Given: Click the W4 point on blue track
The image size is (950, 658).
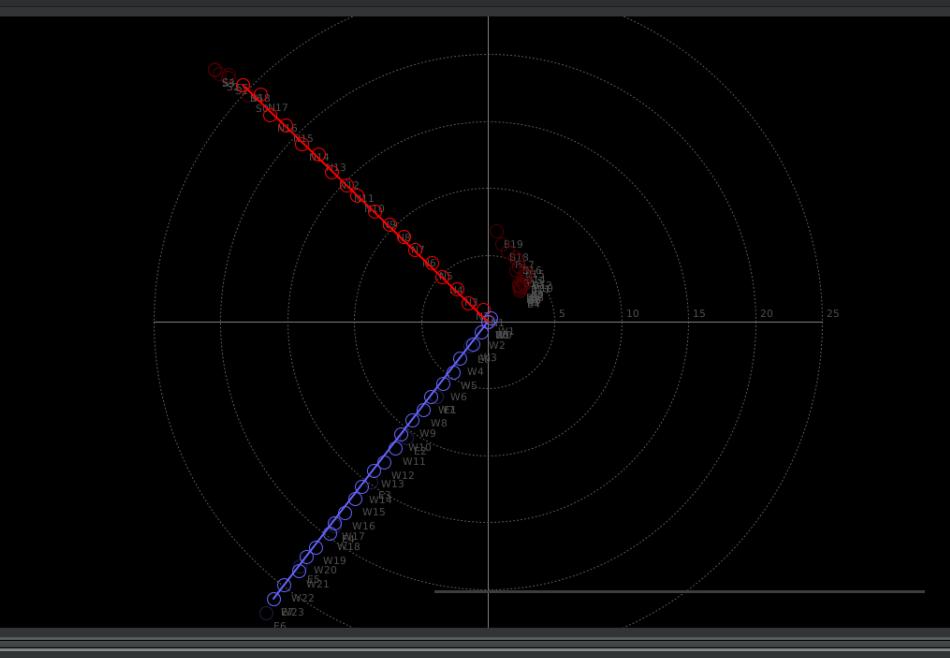Looking at the screenshot, I should click(x=453, y=372).
